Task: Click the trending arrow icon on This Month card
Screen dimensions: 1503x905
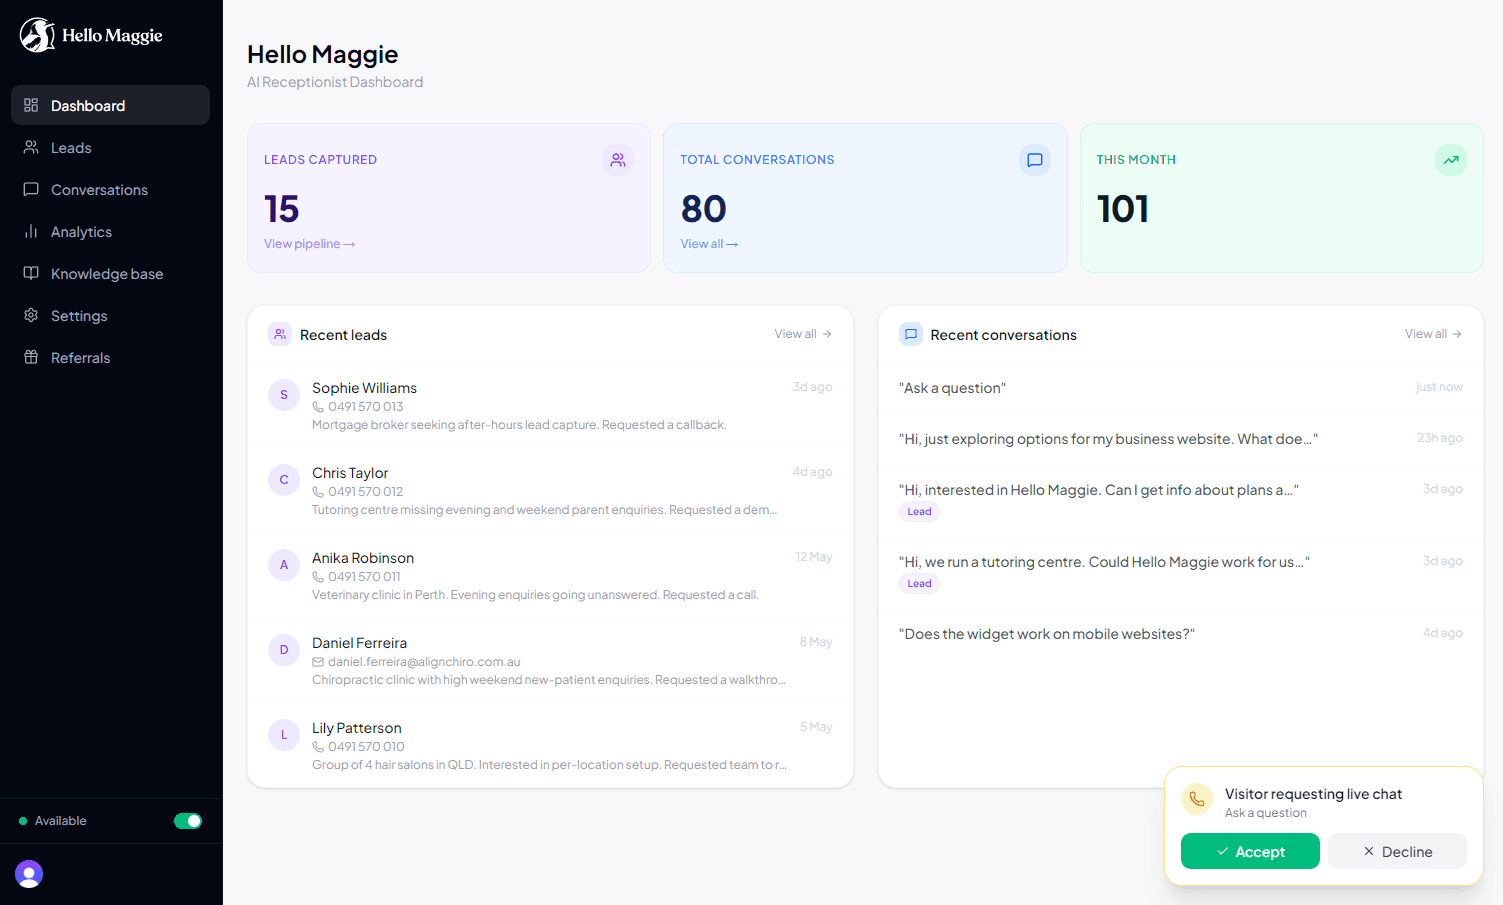Action: (1451, 160)
